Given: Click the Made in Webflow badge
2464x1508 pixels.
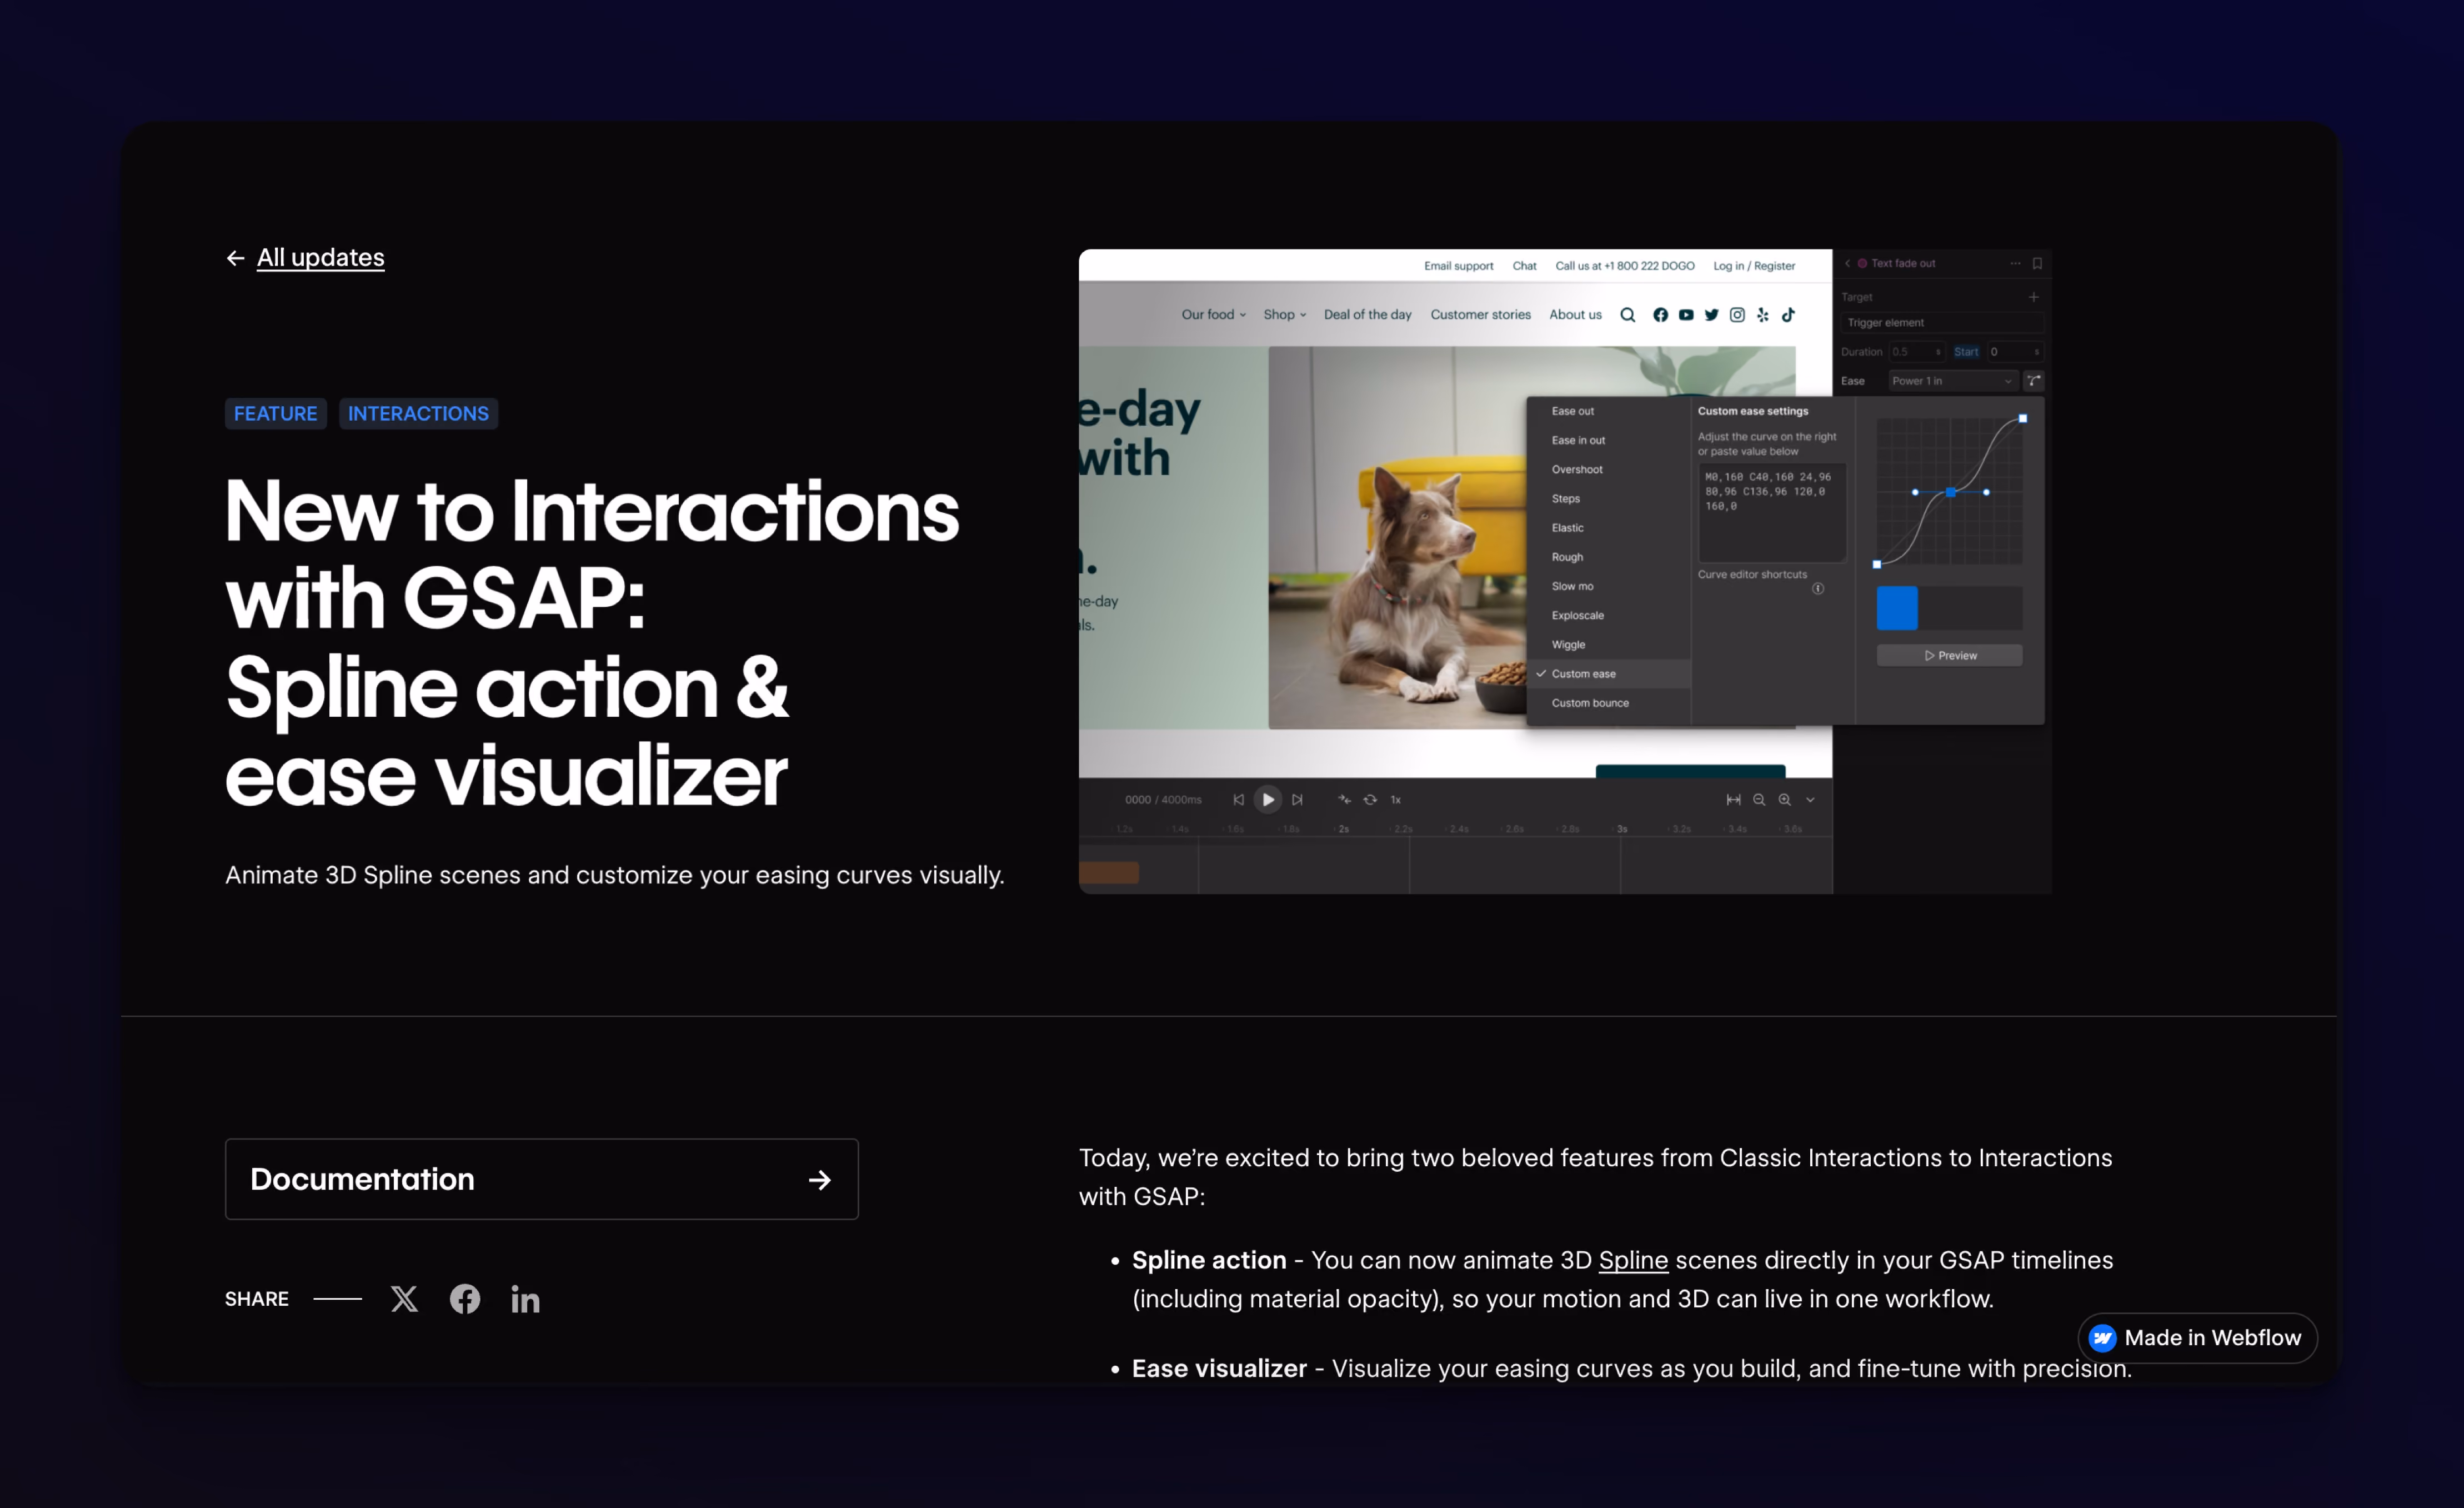Looking at the screenshot, I should click(2197, 1338).
